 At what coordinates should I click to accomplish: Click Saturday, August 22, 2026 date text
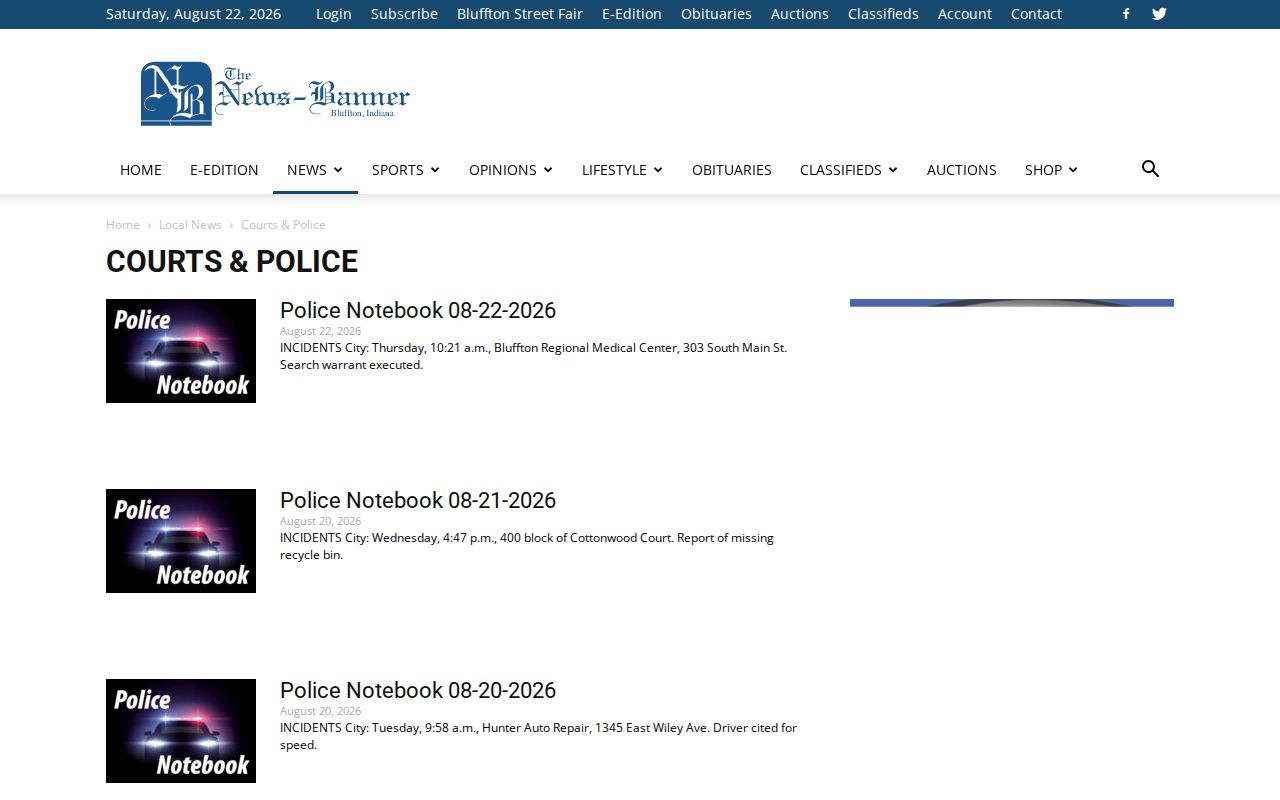pyautogui.click(x=193, y=14)
